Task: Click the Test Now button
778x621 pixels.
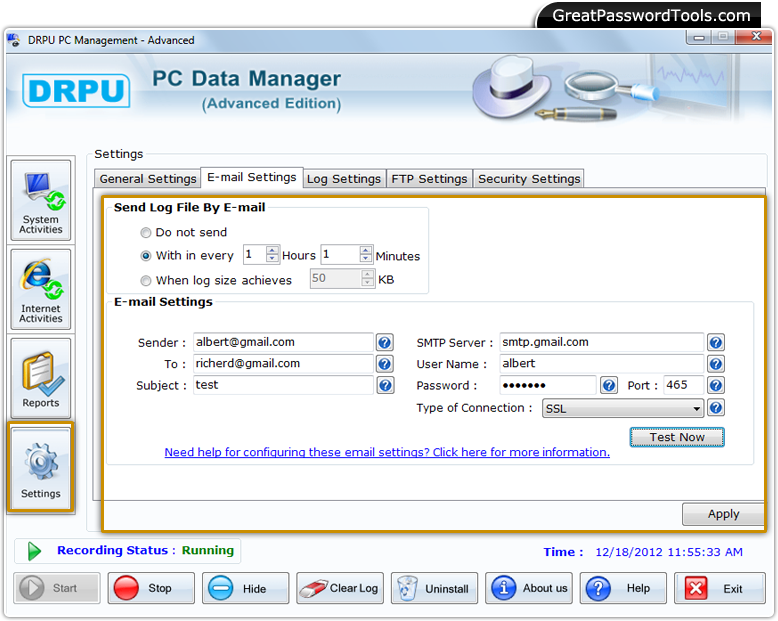Action: (677, 437)
